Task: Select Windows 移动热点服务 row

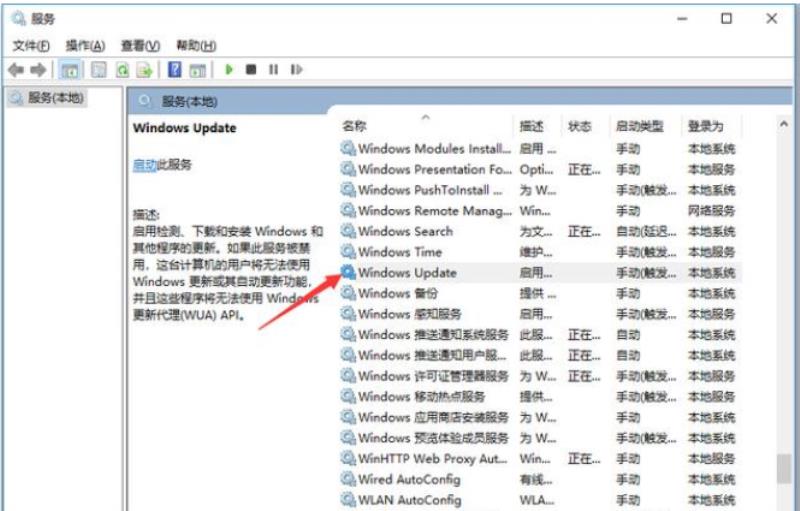Action: tap(539, 397)
